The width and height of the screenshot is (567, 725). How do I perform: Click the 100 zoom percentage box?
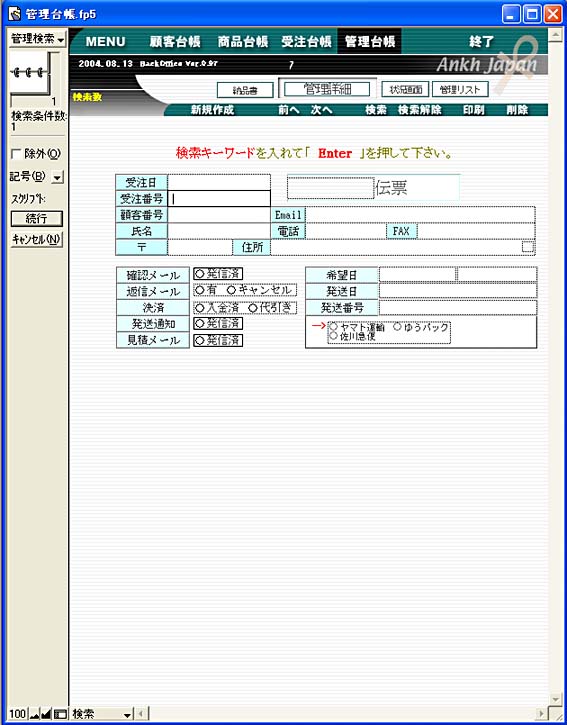(x=18, y=714)
